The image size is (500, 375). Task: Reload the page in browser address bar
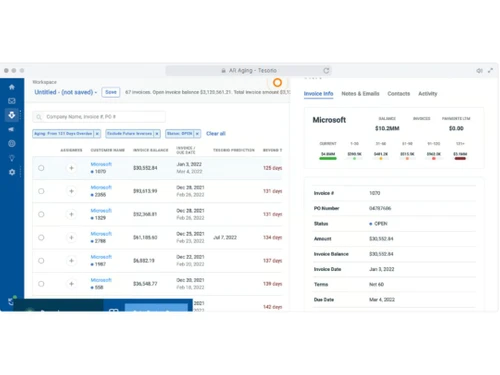(x=326, y=71)
